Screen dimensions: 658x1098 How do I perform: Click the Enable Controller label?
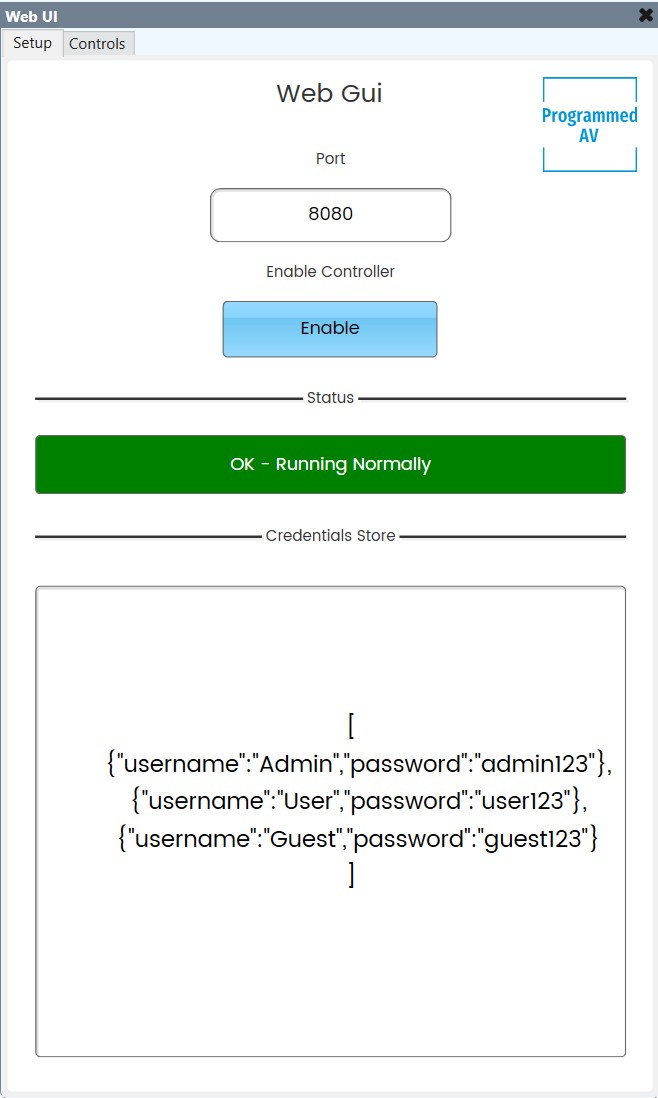(329, 271)
